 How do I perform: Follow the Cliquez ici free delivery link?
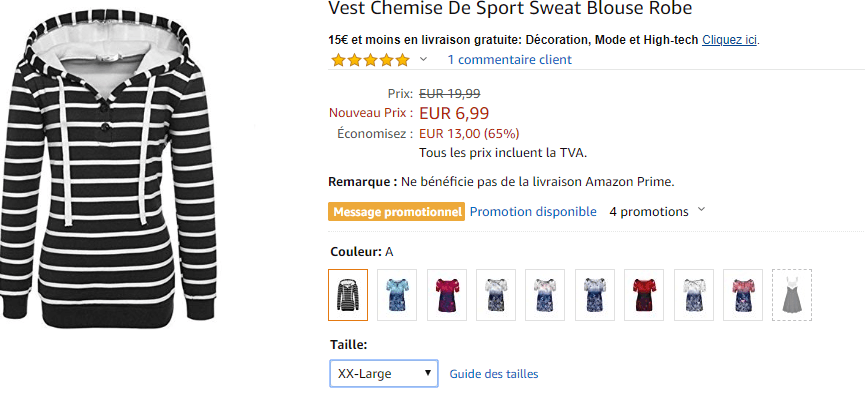click(730, 40)
